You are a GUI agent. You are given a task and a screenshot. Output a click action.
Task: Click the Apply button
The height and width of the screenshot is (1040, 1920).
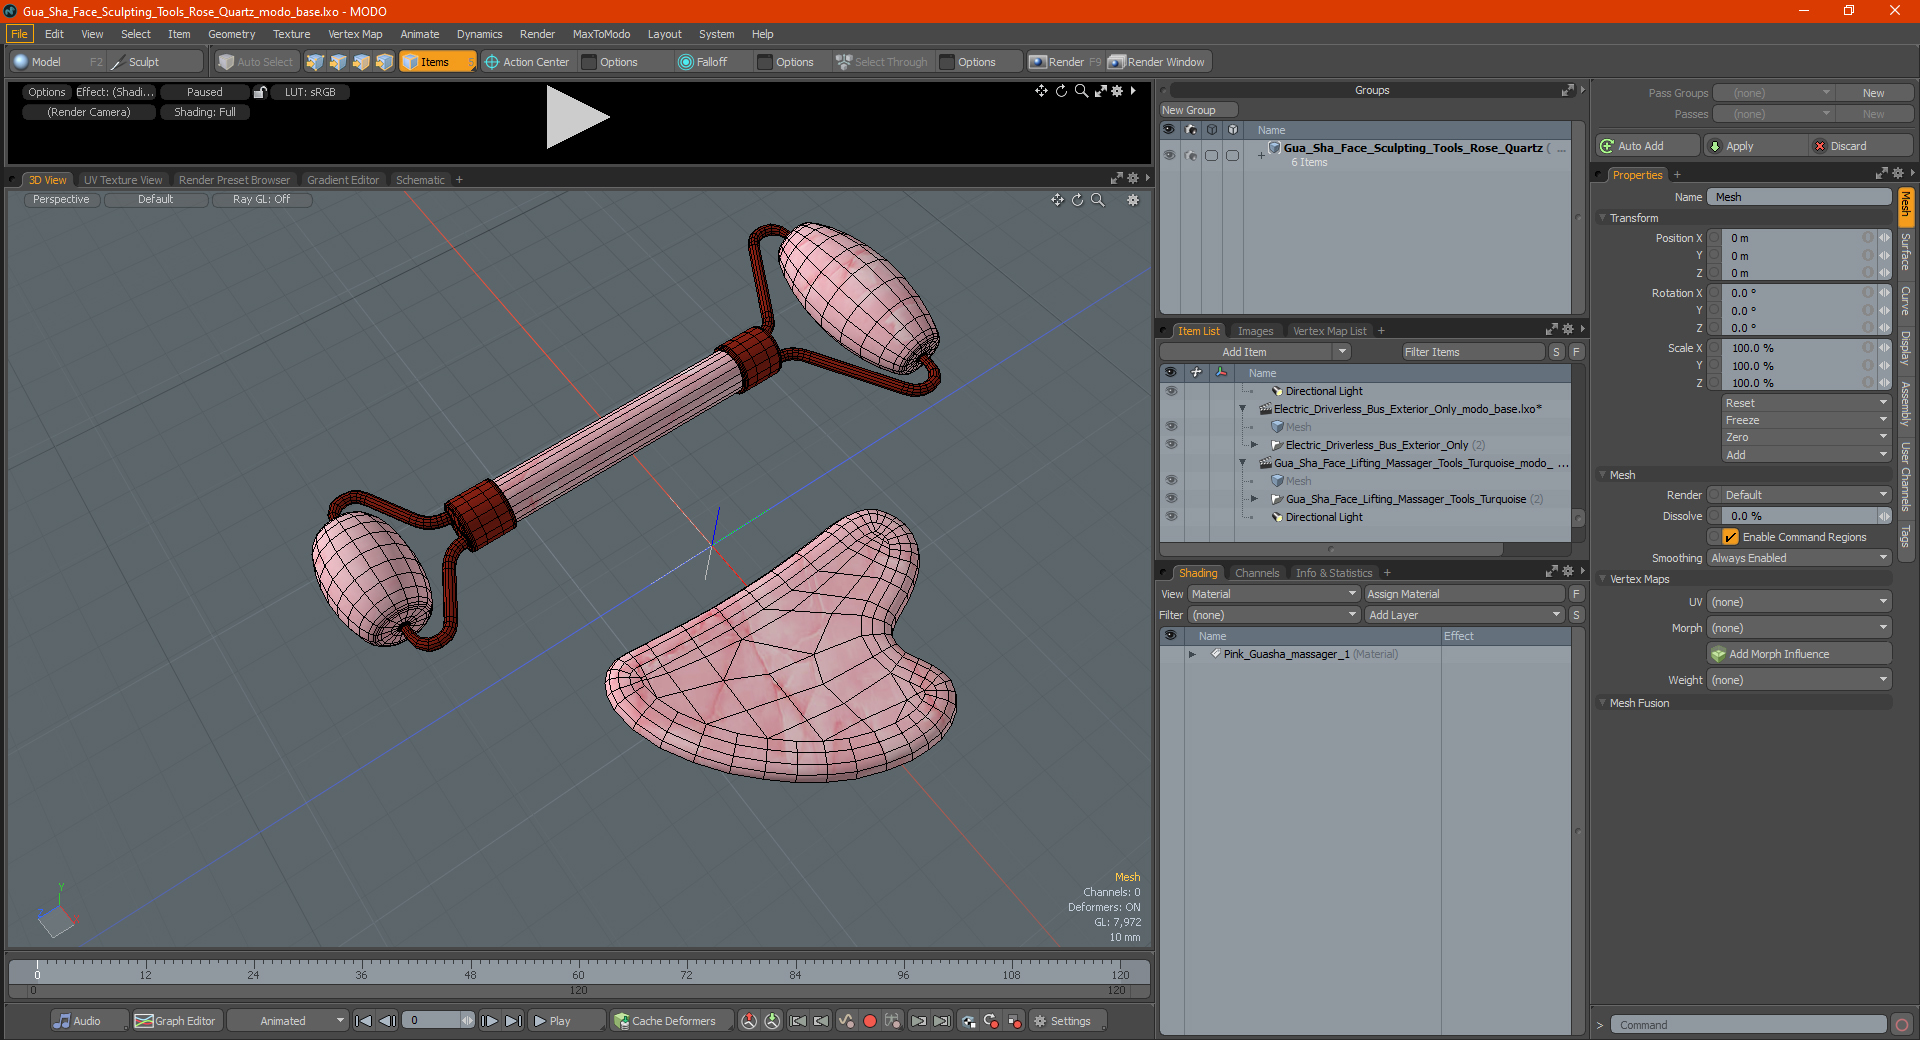point(1754,146)
